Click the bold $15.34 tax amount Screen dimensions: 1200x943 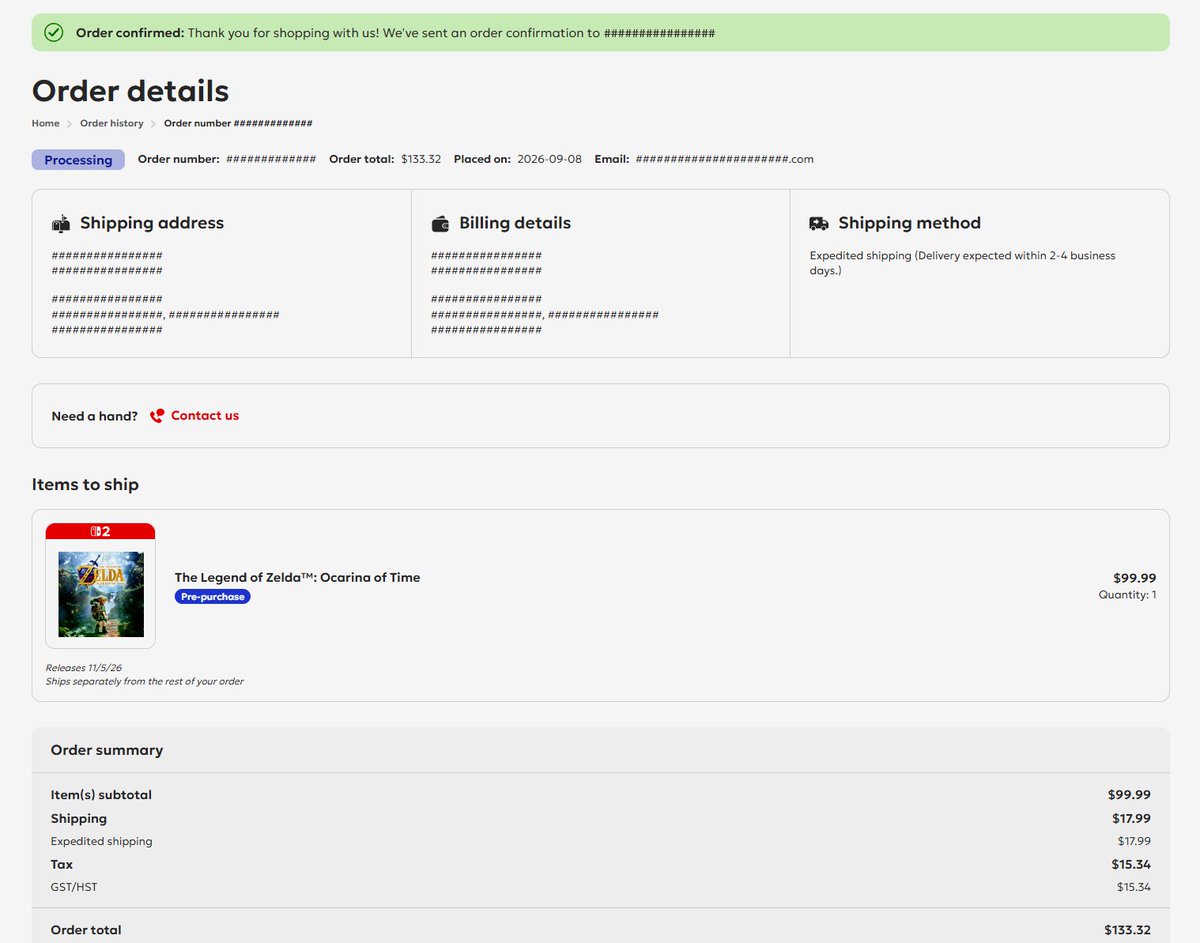[1131, 864]
